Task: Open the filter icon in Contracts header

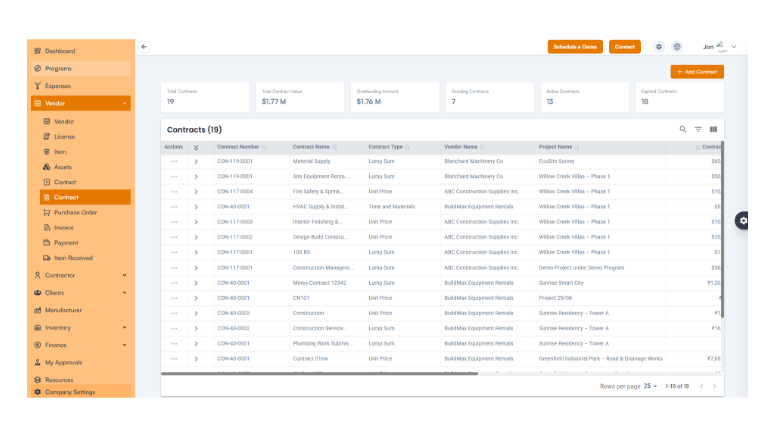Action: point(698,129)
